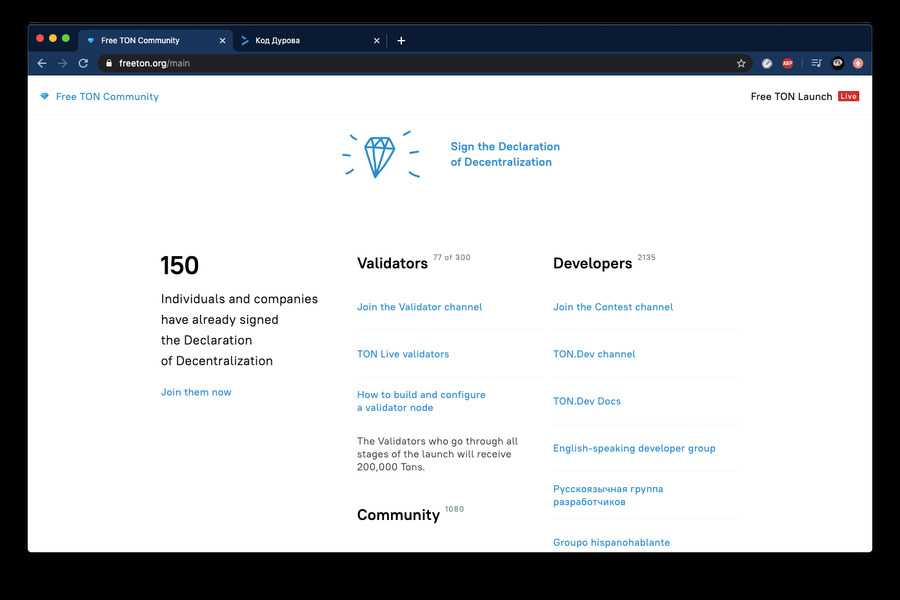Open Join the Contest channel link

point(613,307)
